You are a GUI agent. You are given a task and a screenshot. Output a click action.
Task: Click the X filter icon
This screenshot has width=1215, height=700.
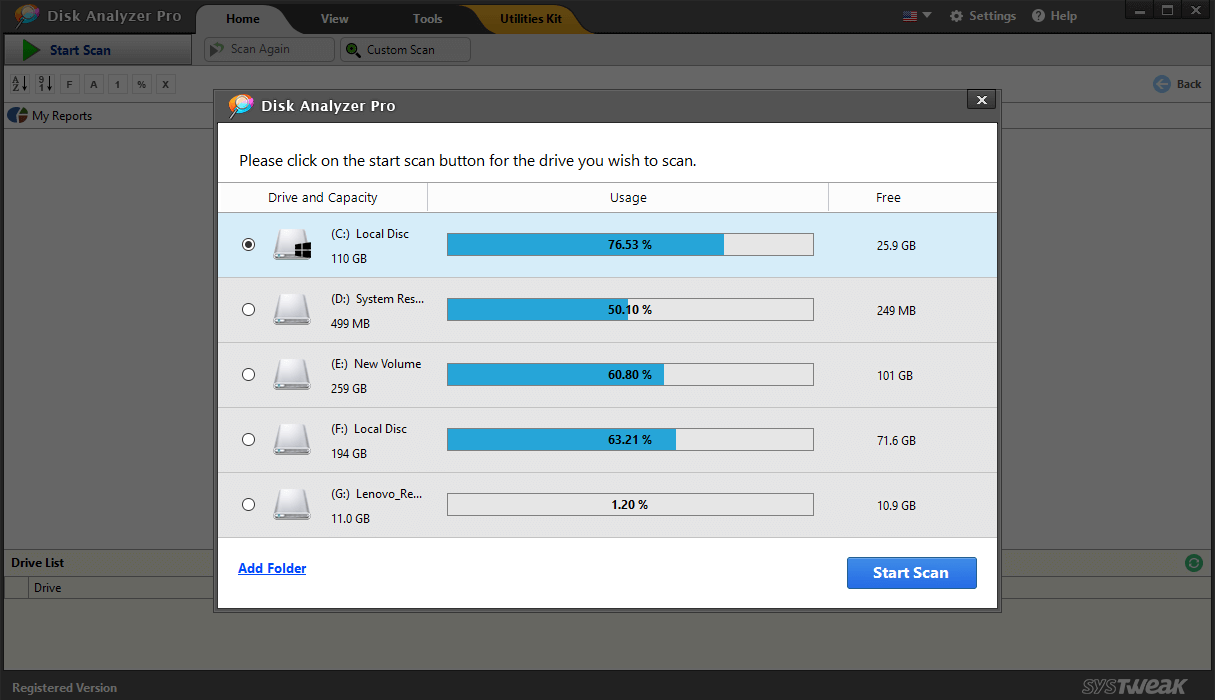coord(165,84)
